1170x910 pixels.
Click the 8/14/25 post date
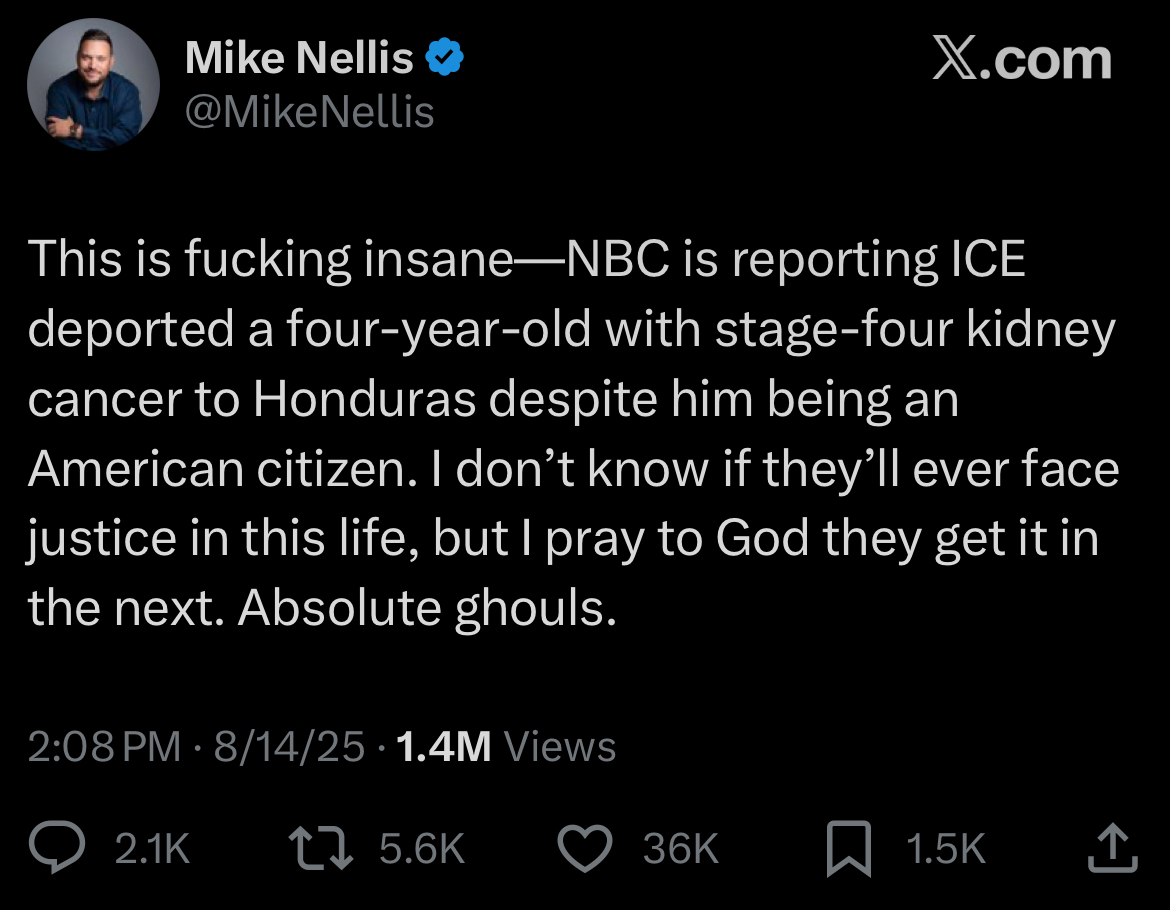click(x=290, y=746)
